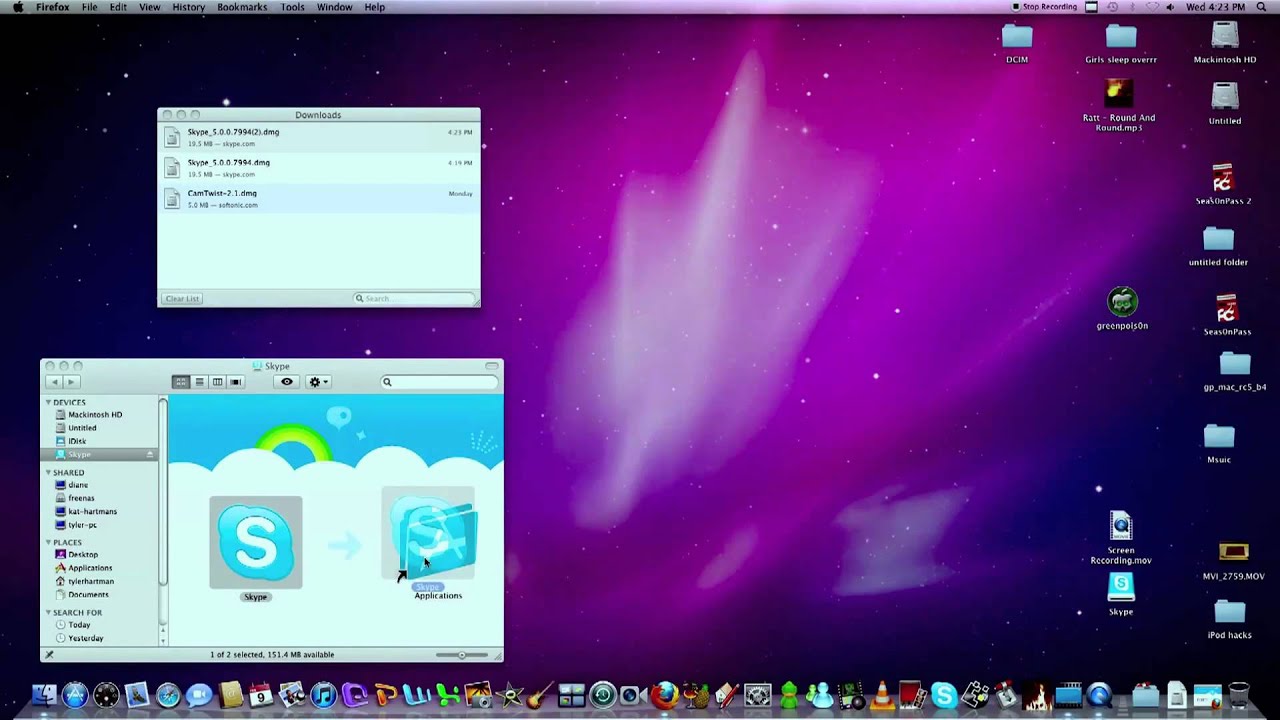
Task: Switch Finder to list view
Action: pos(199,382)
